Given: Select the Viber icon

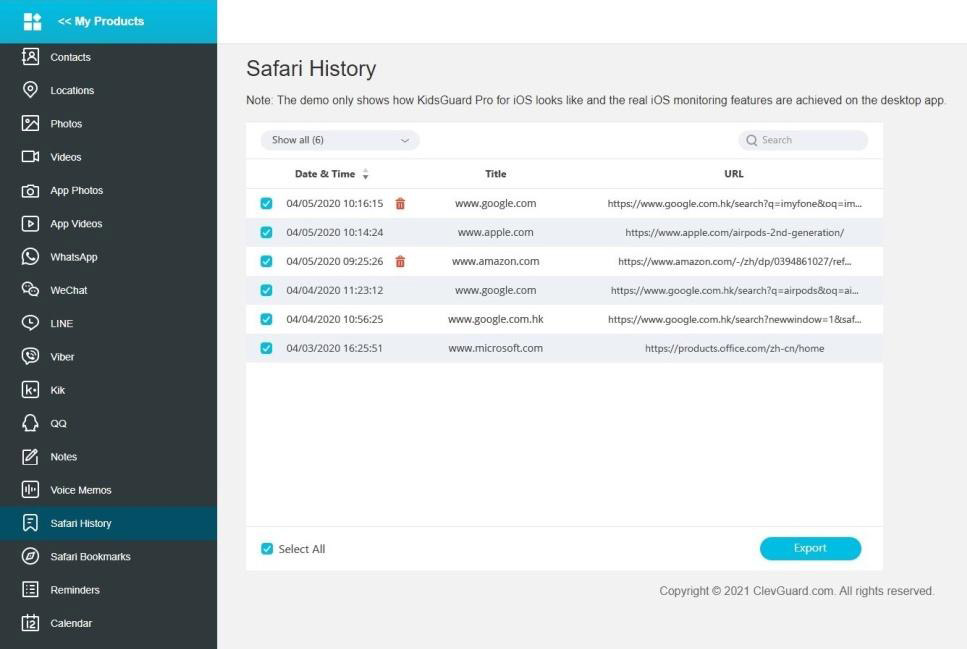Looking at the screenshot, I should (x=30, y=356).
